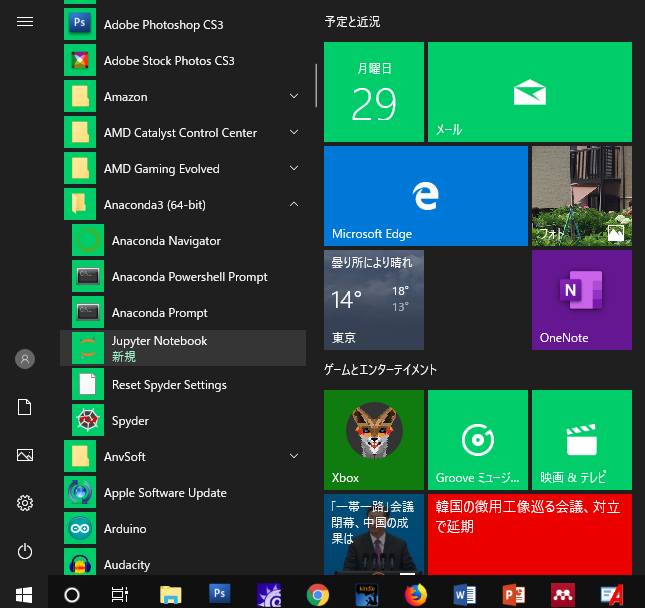The height and width of the screenshot is (608, 645).
Task: Launch Photoshop from the taskbar
Action: coord(219,594)
